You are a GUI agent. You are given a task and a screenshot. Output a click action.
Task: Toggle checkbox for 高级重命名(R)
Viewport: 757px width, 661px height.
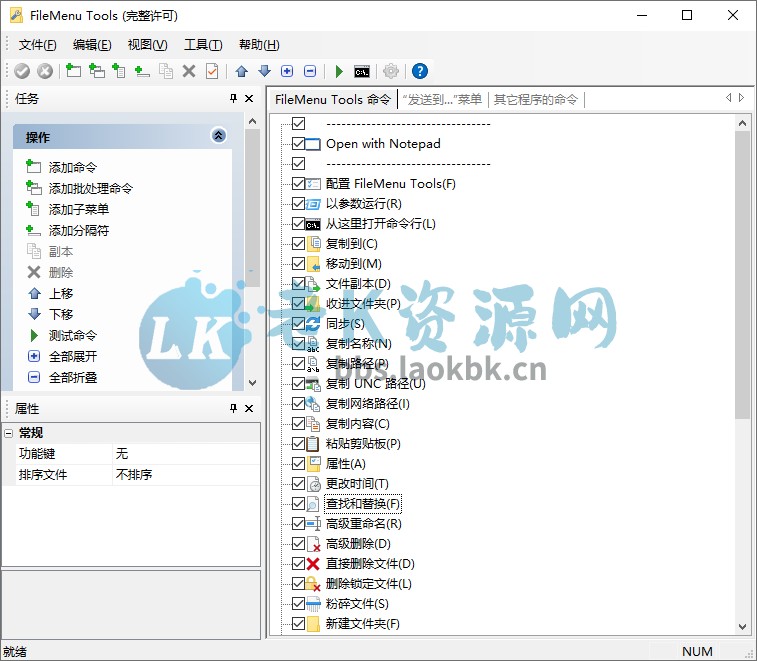click(298, 523)
